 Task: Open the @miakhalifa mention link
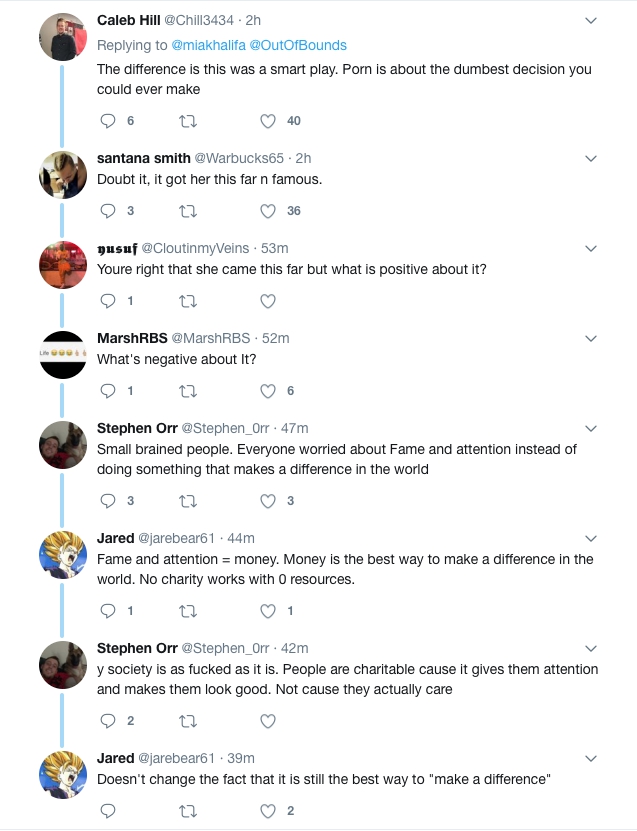pyautogui.click(x=212, y=45)
